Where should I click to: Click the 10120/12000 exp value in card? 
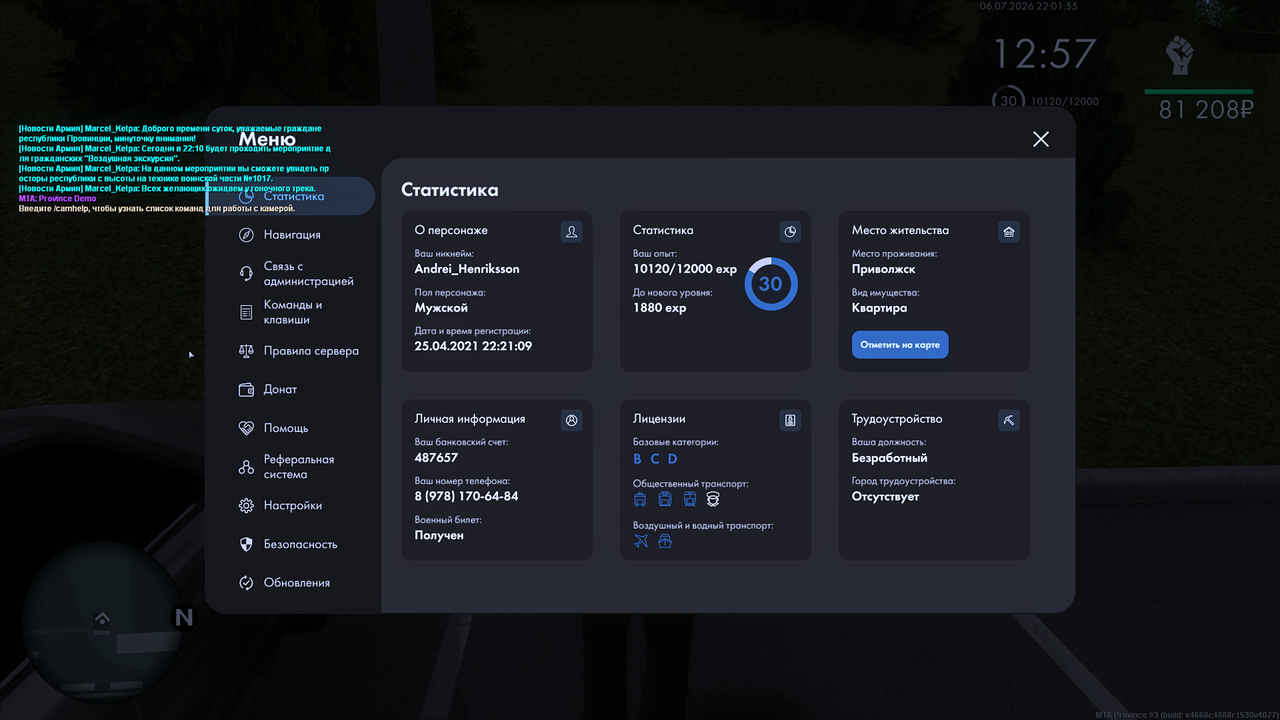pyautogui.click(x=685, y=269)
